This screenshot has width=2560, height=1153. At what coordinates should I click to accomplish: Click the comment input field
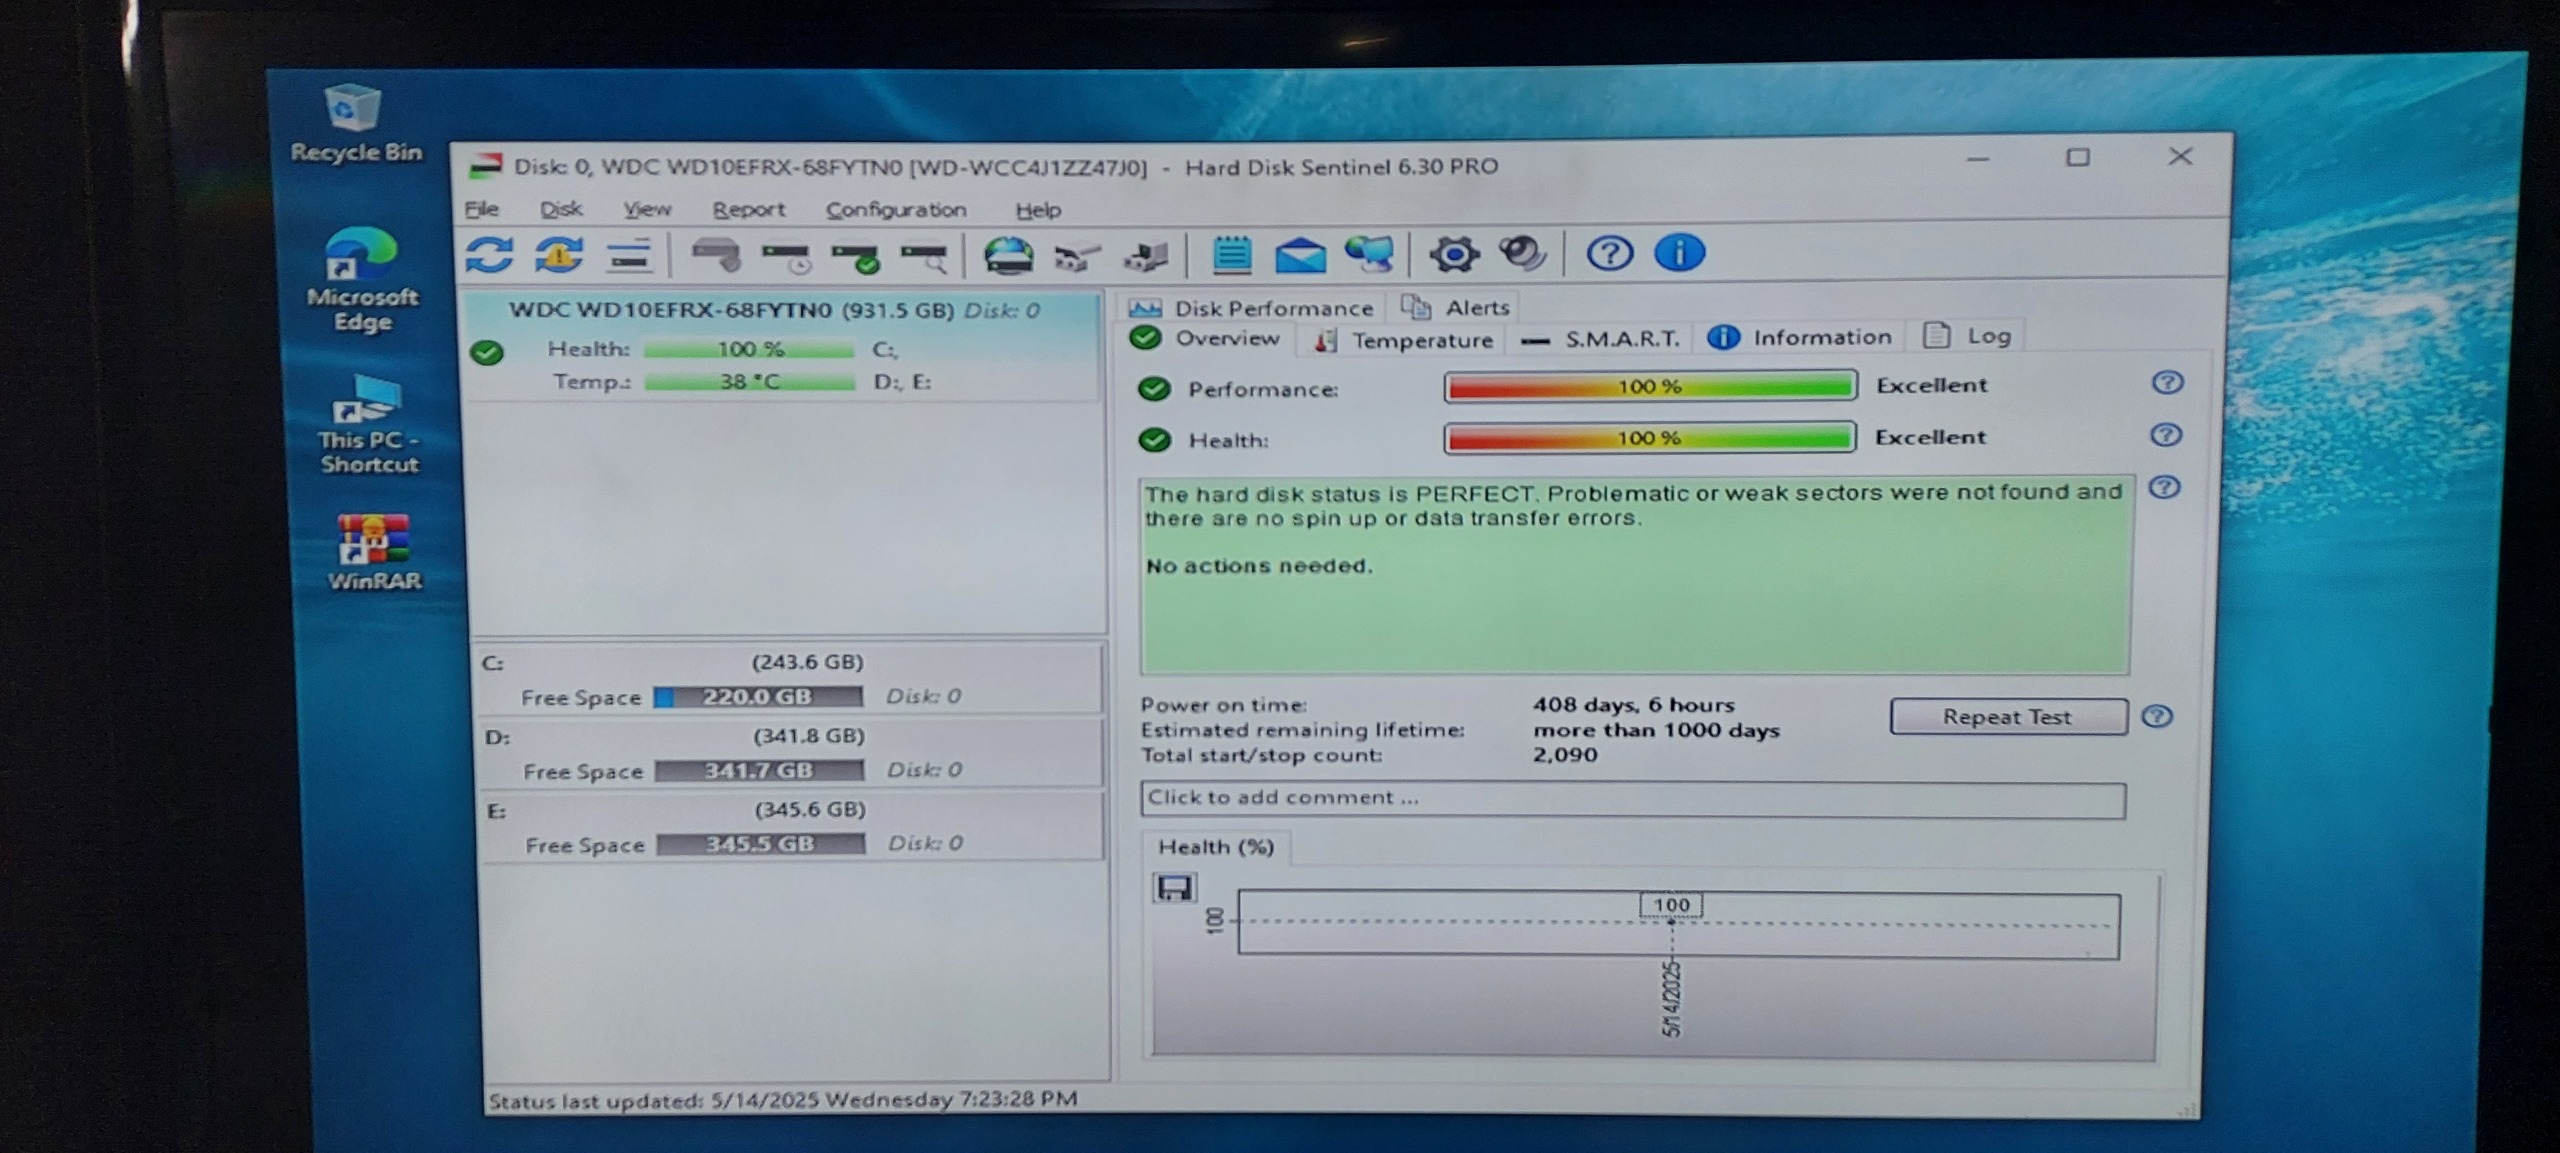1632,799
